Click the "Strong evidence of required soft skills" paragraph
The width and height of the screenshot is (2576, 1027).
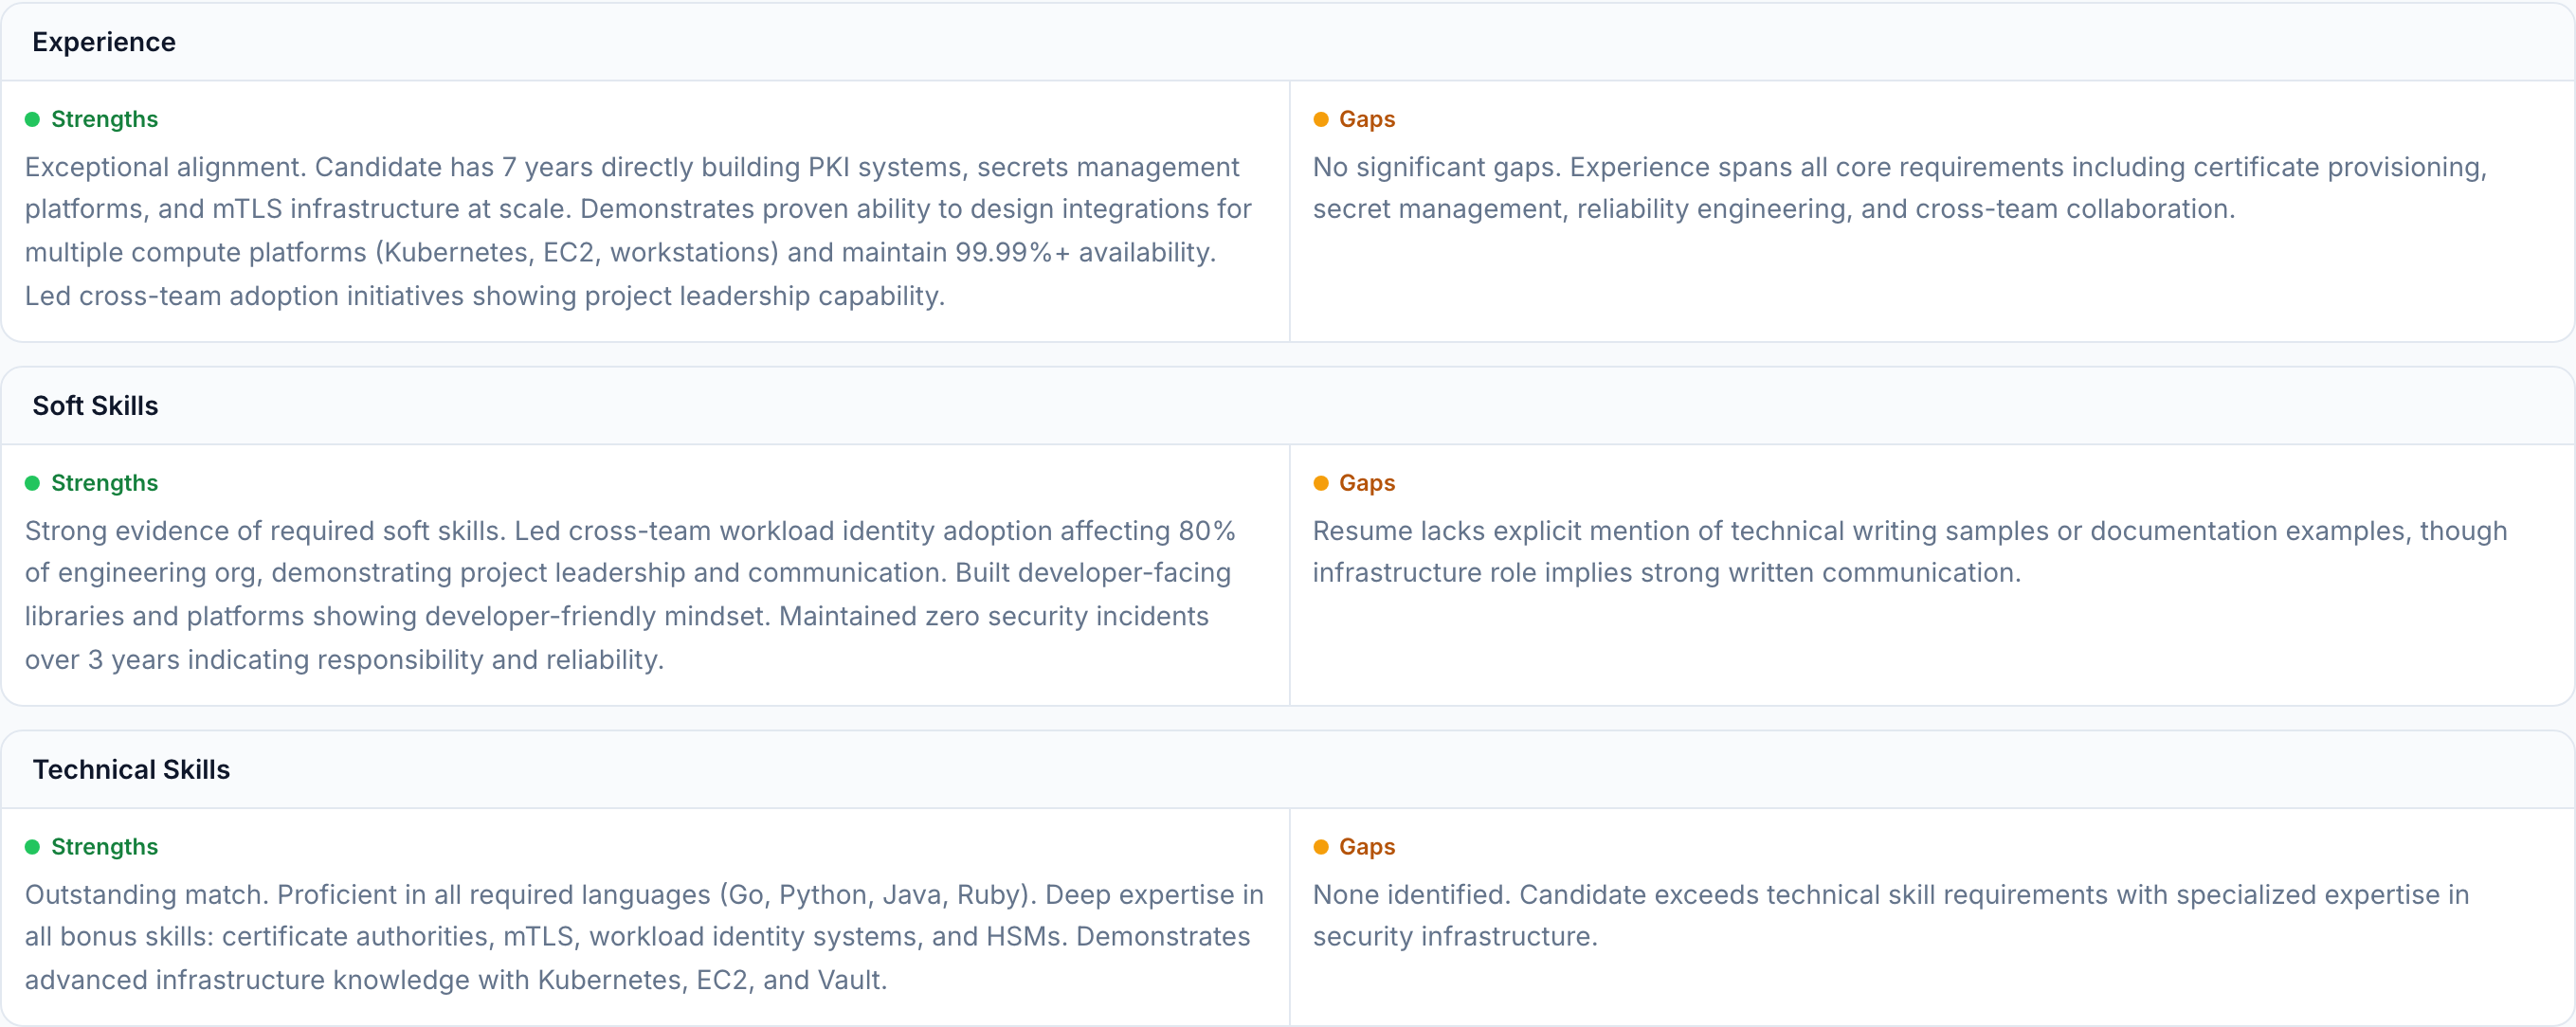pyautogui.click(x=630, y=595)
